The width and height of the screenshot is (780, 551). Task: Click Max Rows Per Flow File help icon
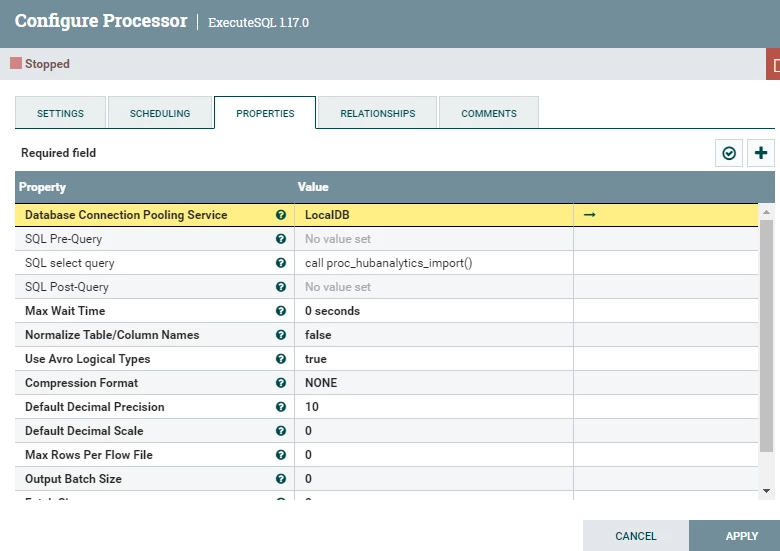[x=281, y=455]
